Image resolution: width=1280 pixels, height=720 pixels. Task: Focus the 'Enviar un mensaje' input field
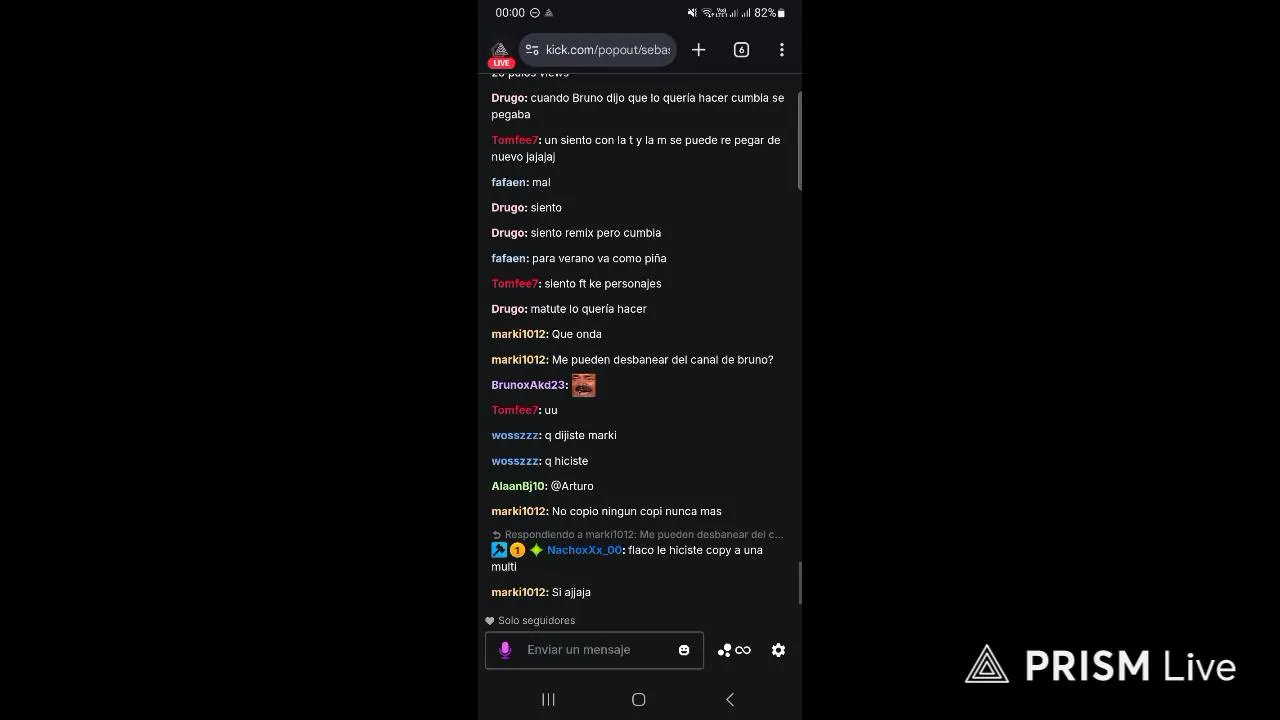pyautogui.click(x=594, y=650)
